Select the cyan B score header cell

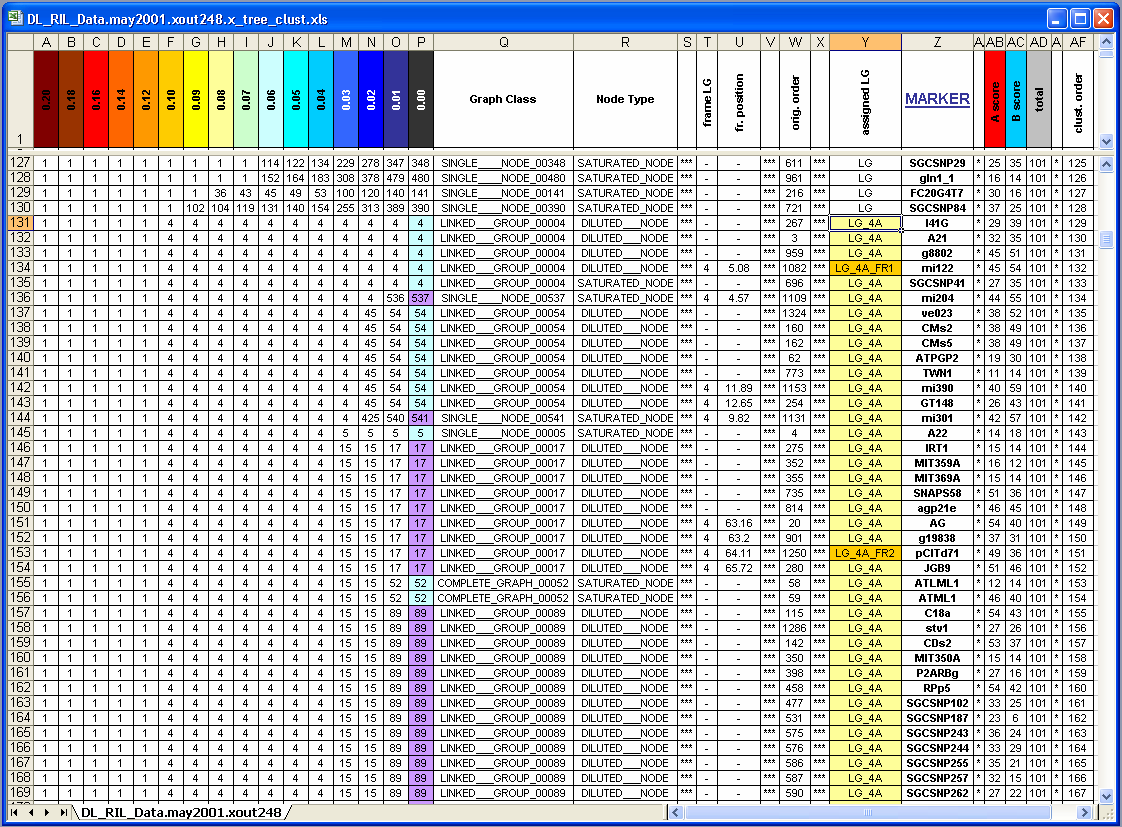pos(1015,99)
